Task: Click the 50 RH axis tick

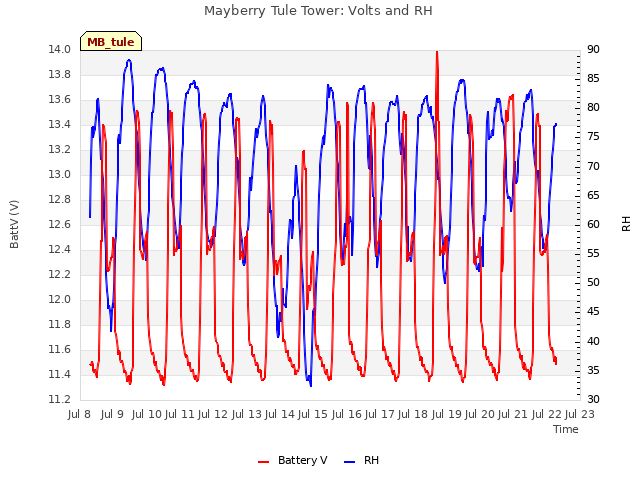Action: click(x=593, y=282)
